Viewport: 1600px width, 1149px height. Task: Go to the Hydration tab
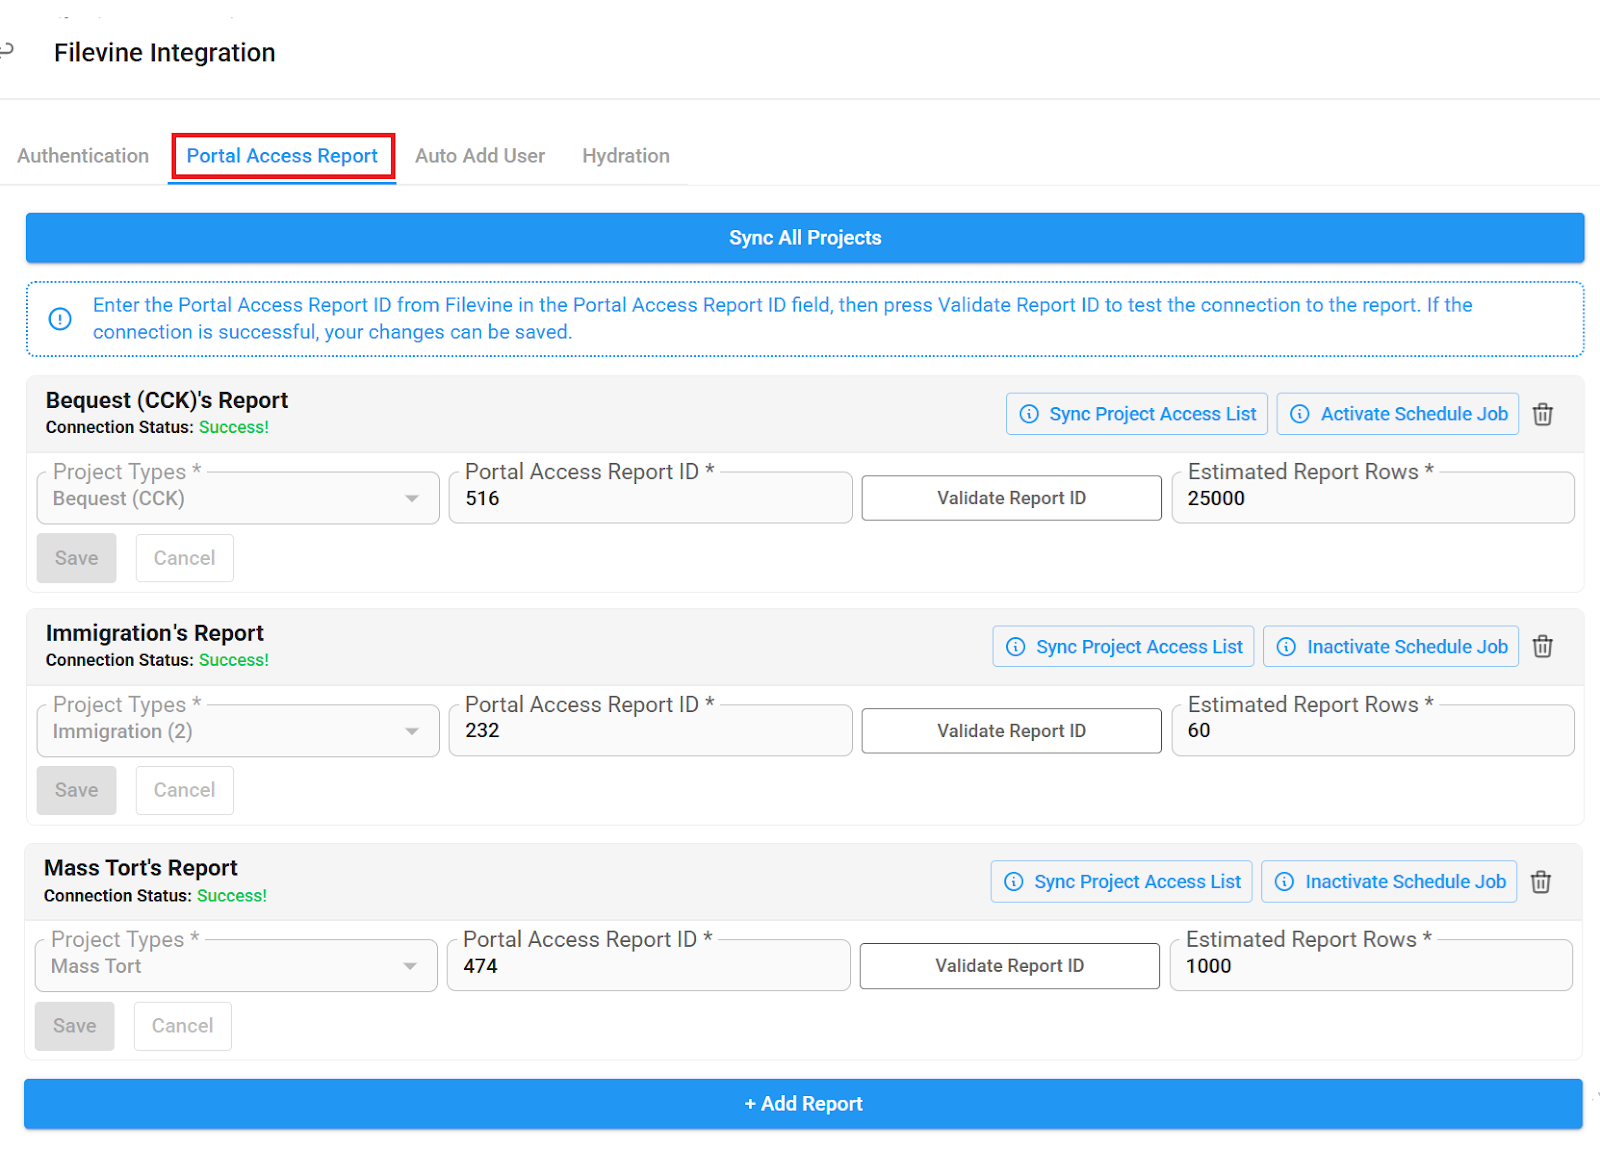click(x=626, y=156)
